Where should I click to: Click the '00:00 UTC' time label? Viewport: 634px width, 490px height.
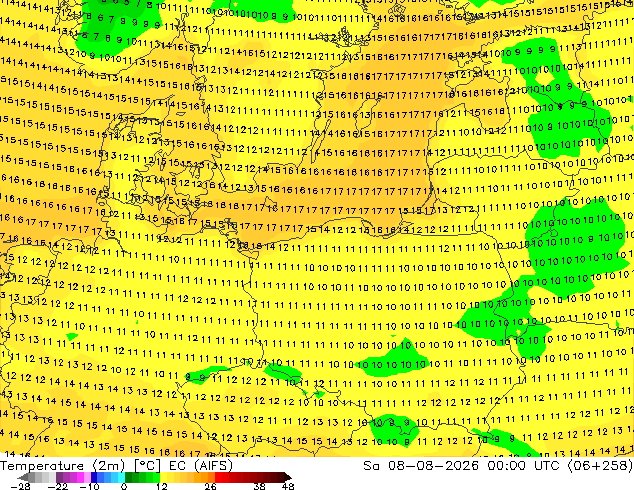coord(523,465)
